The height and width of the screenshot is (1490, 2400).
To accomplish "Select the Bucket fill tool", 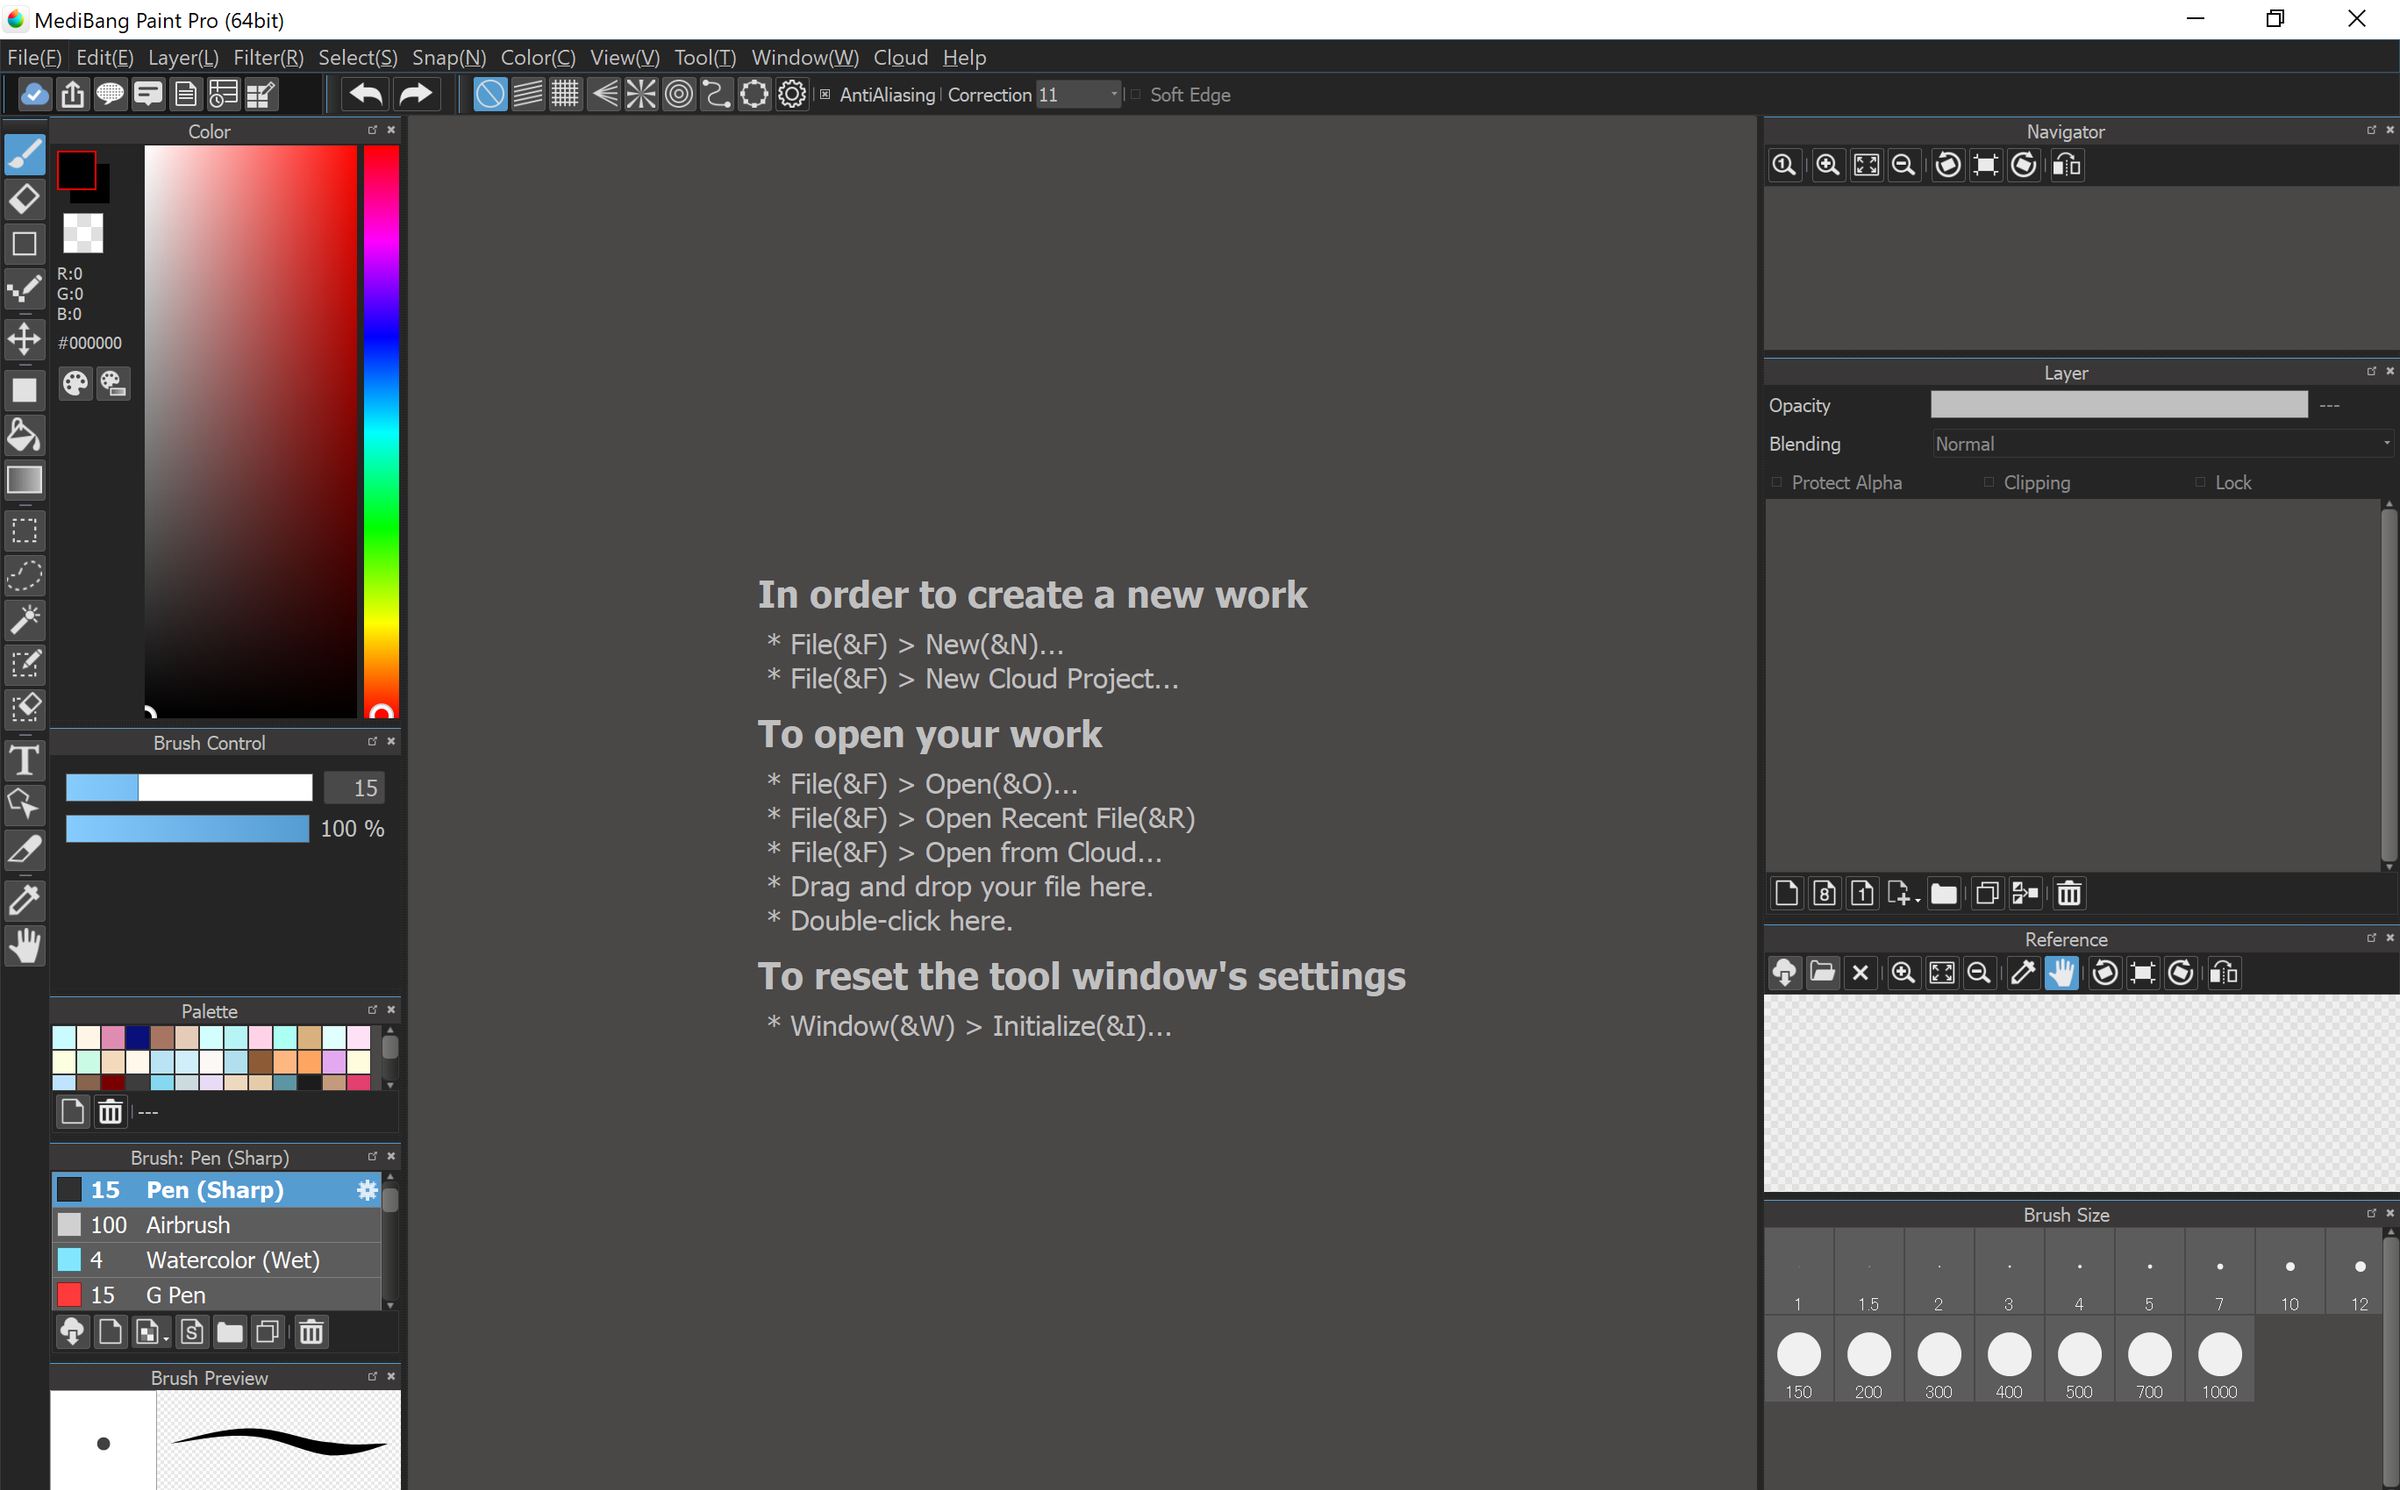I will point(24,436).
